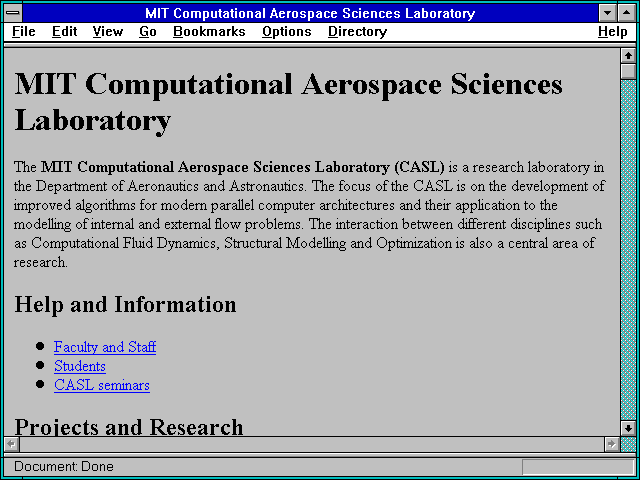This screenshot has height=480, width=640.
Task: Open the CASL seminars link
Action: tap(102, 385)
